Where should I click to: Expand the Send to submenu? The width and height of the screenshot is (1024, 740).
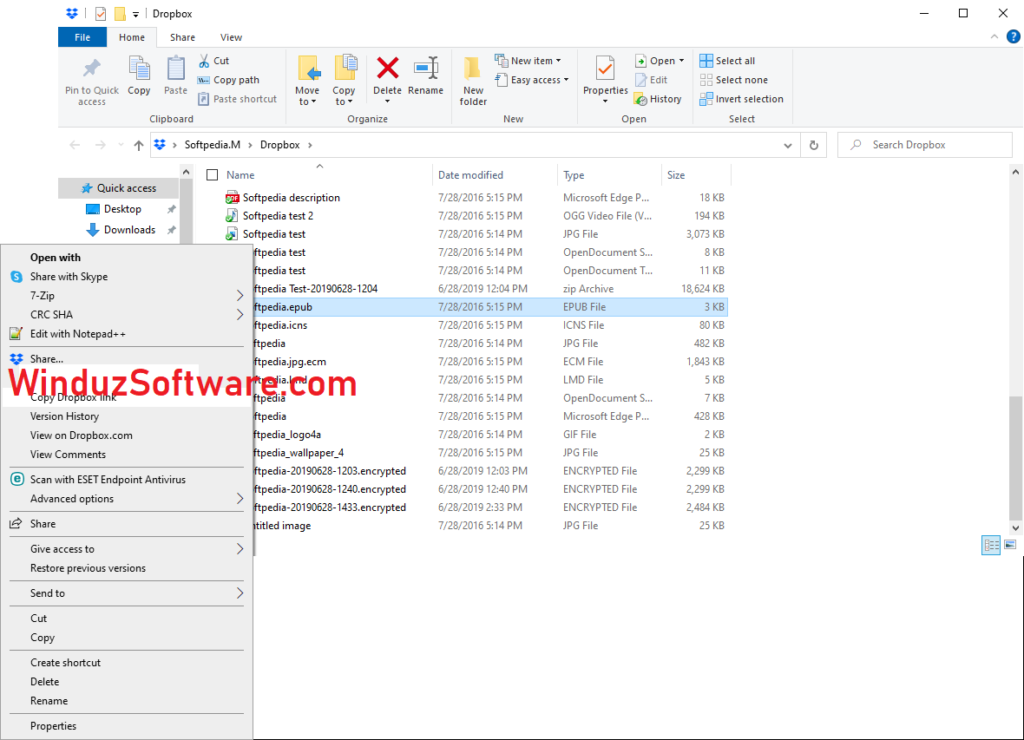click(240, 593)
